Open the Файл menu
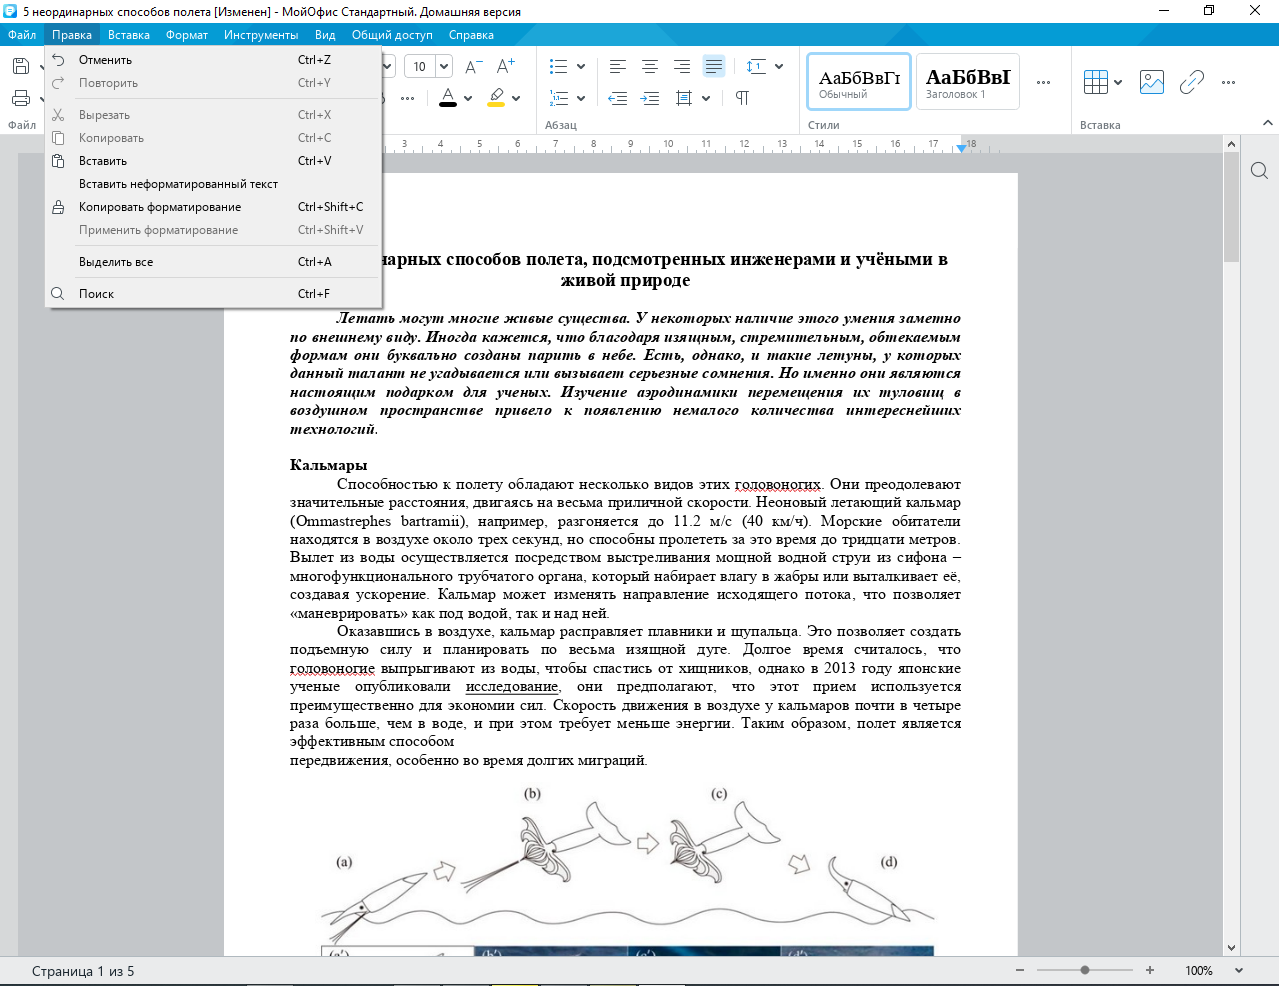Image resolution: width=1279 pixels, height=986 pixels. (x=22, y=35)
